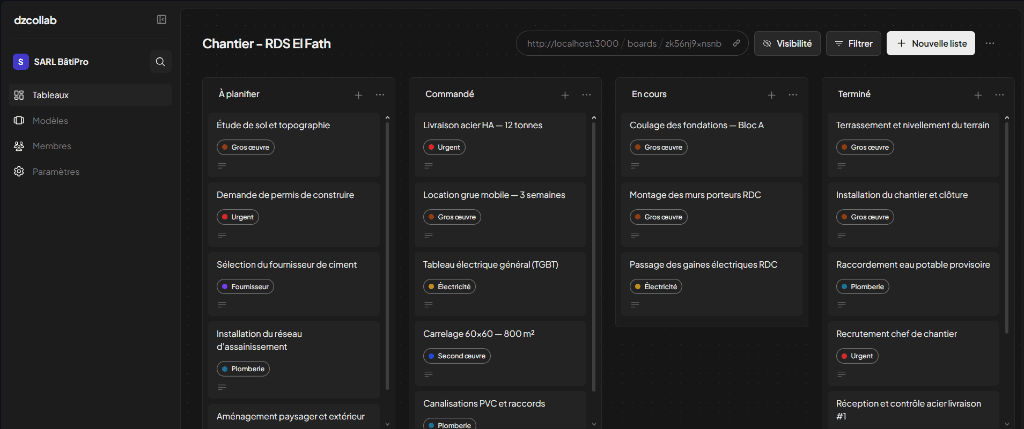Click description icon on Livraison acier HA card
Image resolution: width=1024 pixels, height=429 pixels.
point(428,165)
